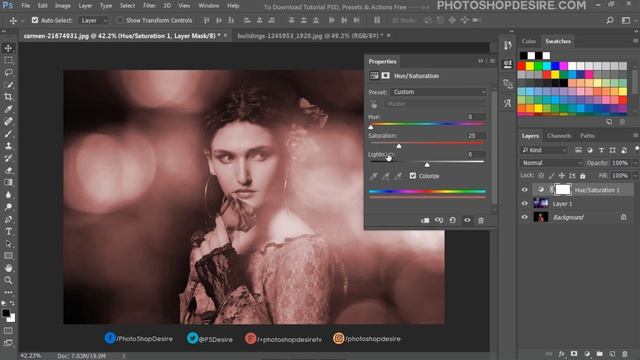This screenshot has width=640, height=360.
Task: Click the Add layer style fx button
Action: point(562,354)
